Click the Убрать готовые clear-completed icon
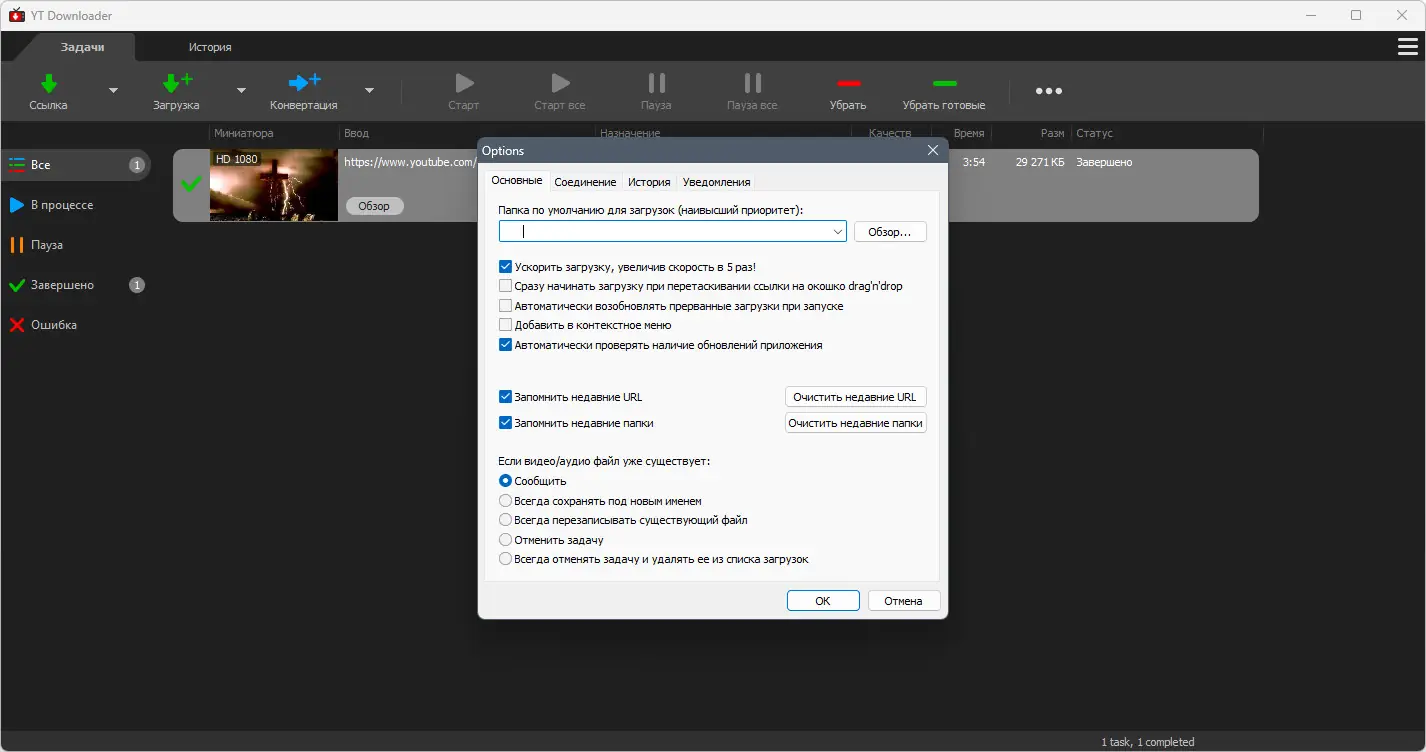 [x=942, y=90]
